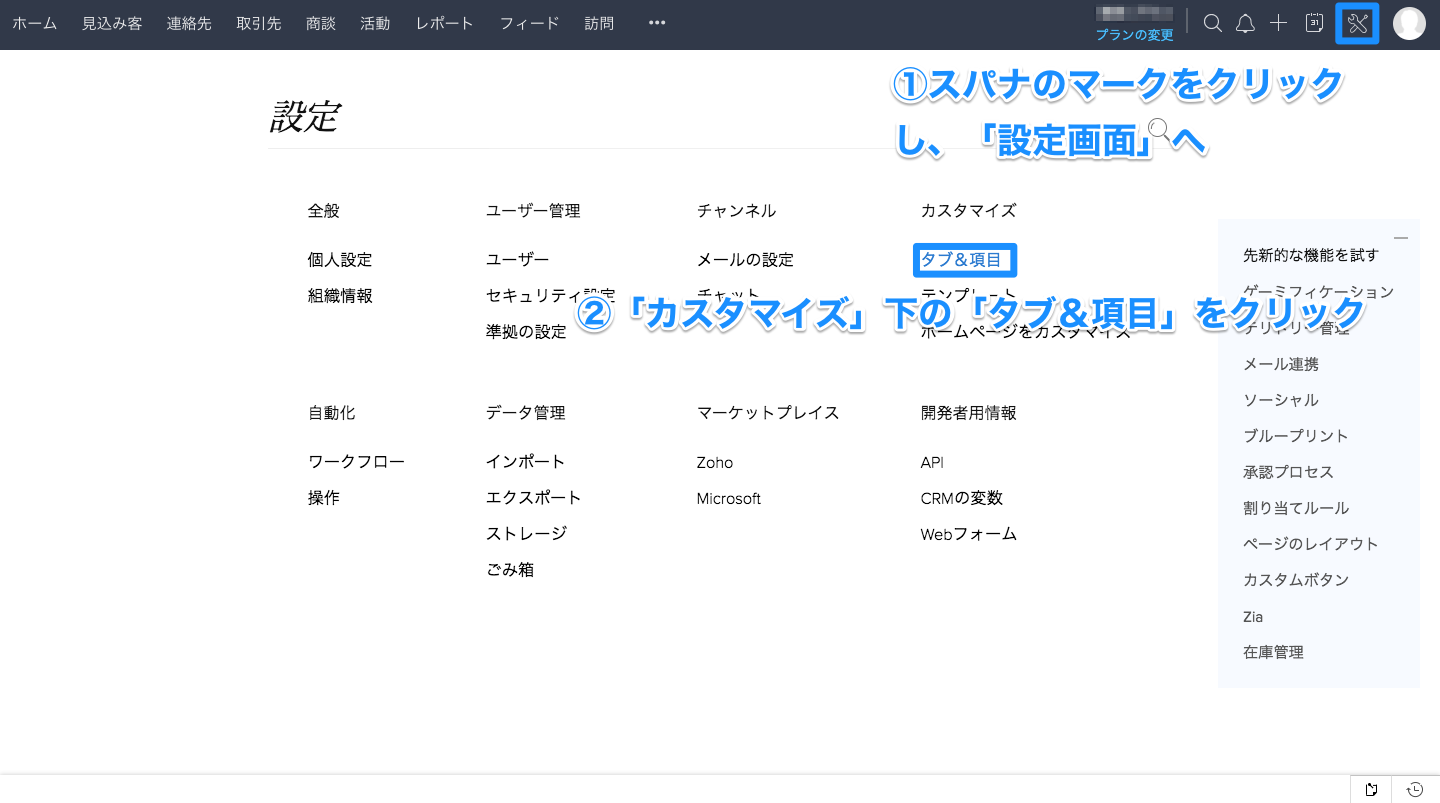Click the チャンネル section heading
Screen dimensions: 1440x803
pos(736,211)
